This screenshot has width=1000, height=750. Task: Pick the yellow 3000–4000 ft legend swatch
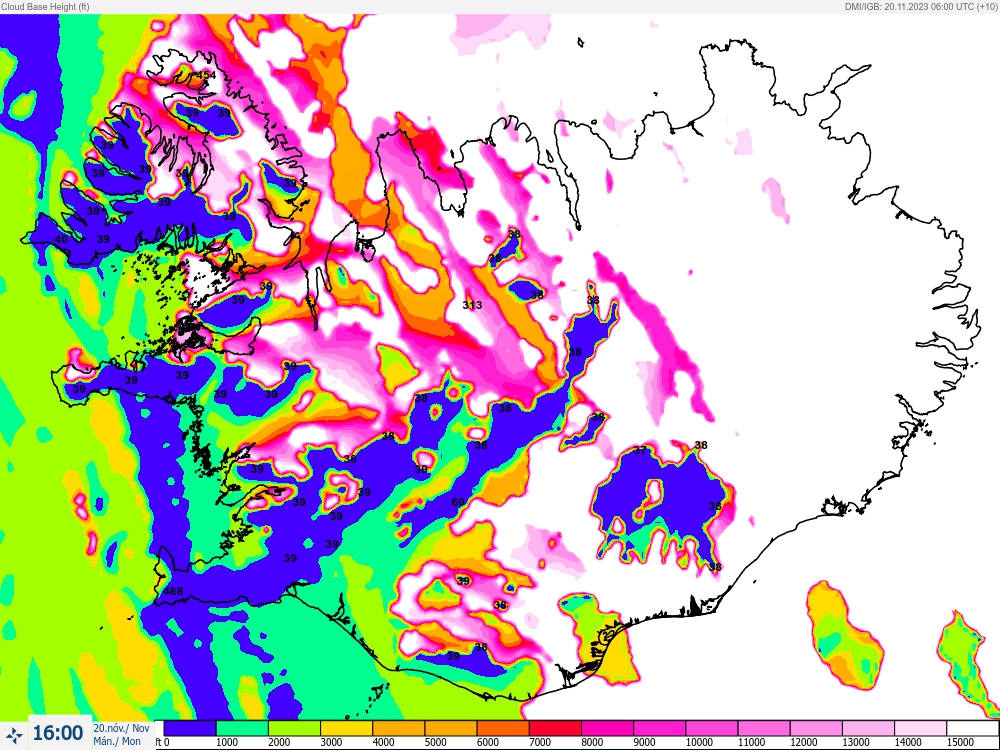[x=346, y=728]
